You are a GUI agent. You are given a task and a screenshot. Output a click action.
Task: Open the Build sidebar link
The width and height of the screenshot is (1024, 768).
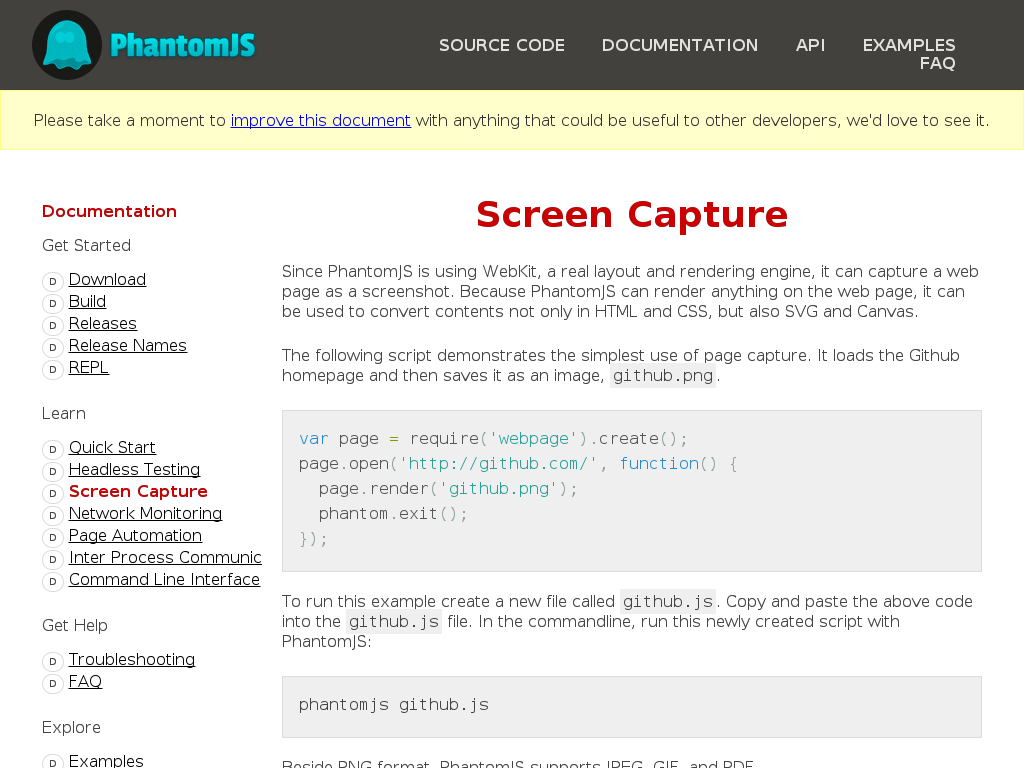click(x=88, y=302)
